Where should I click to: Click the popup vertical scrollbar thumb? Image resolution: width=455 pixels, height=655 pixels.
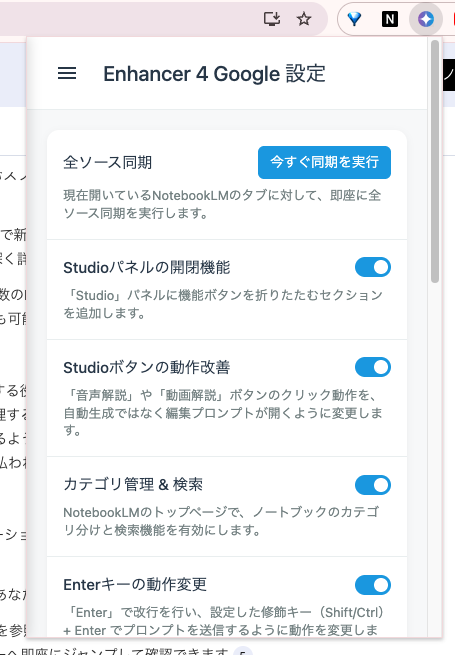pos(435,161)
